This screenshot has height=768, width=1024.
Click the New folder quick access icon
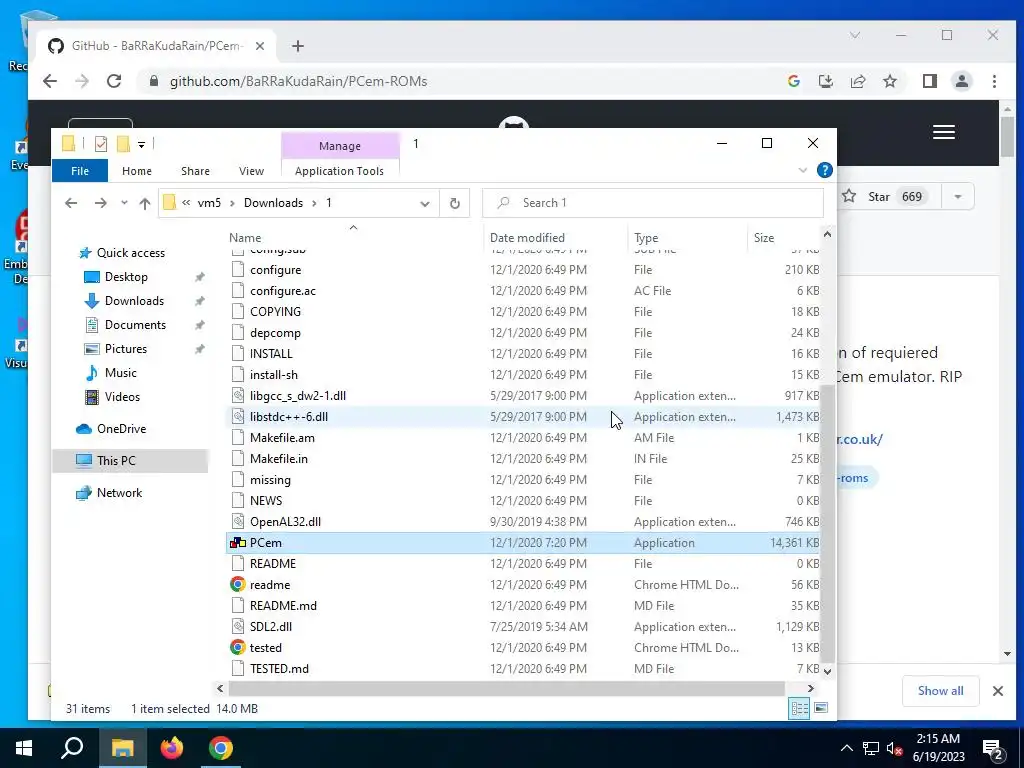pos(123,144)
